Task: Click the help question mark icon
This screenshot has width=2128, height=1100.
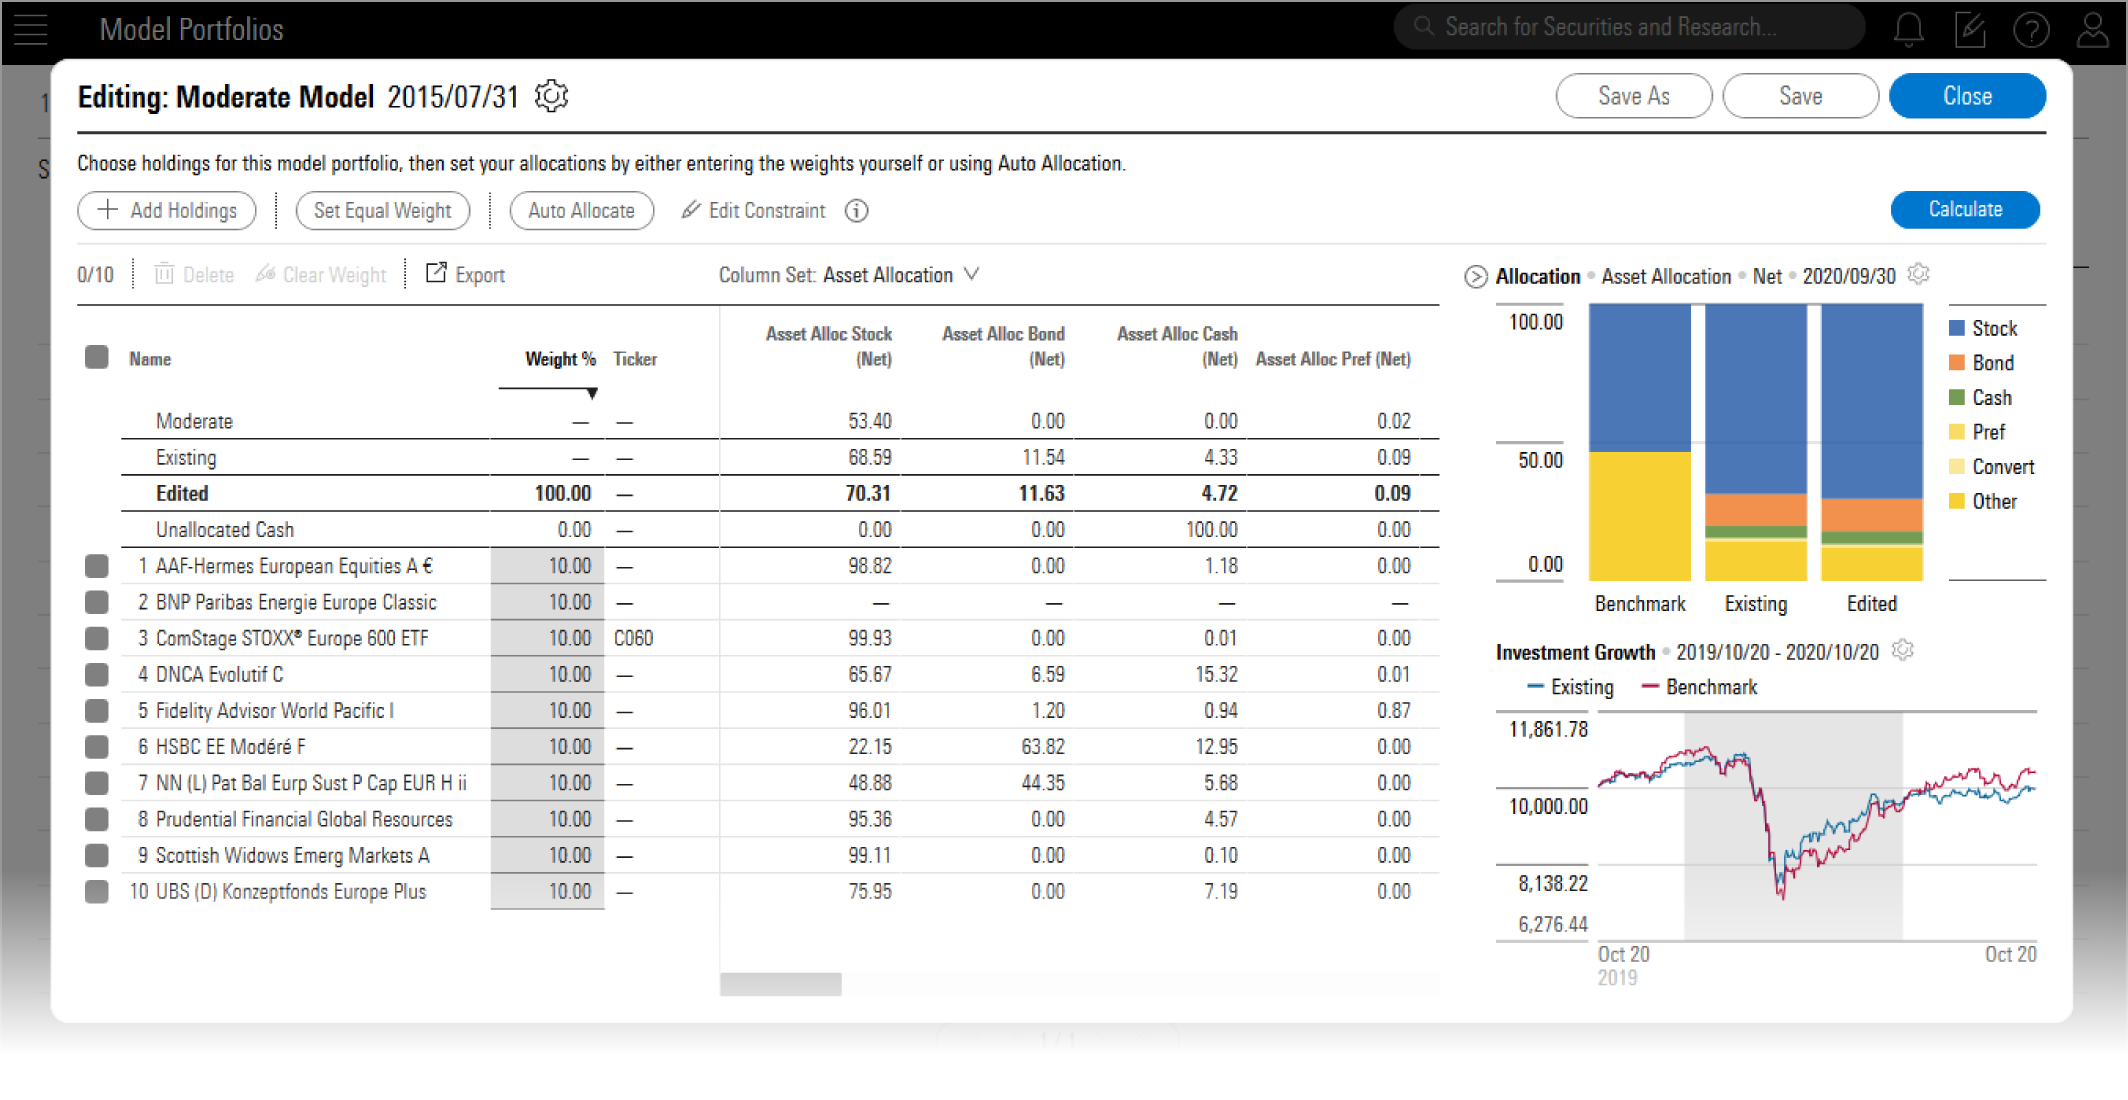Action: (2031, 29)
